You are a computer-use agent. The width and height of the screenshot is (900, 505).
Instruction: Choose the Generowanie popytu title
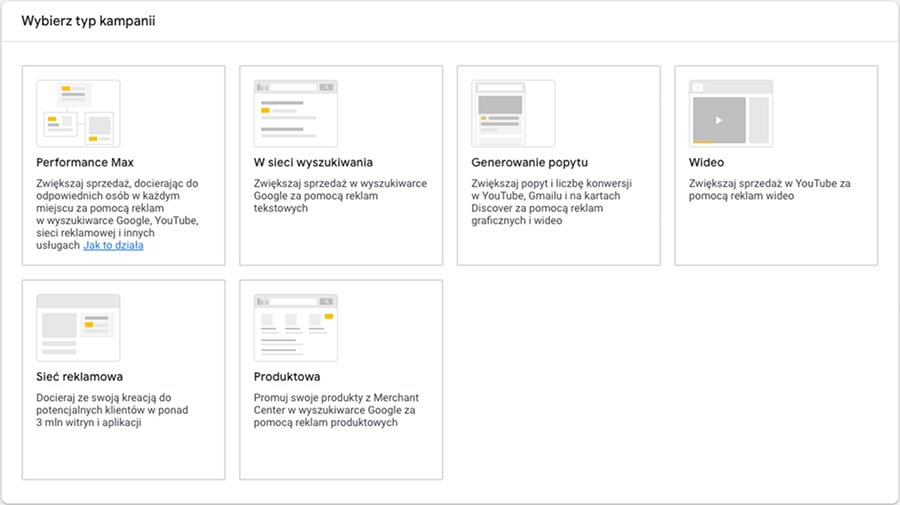(530, 162)
